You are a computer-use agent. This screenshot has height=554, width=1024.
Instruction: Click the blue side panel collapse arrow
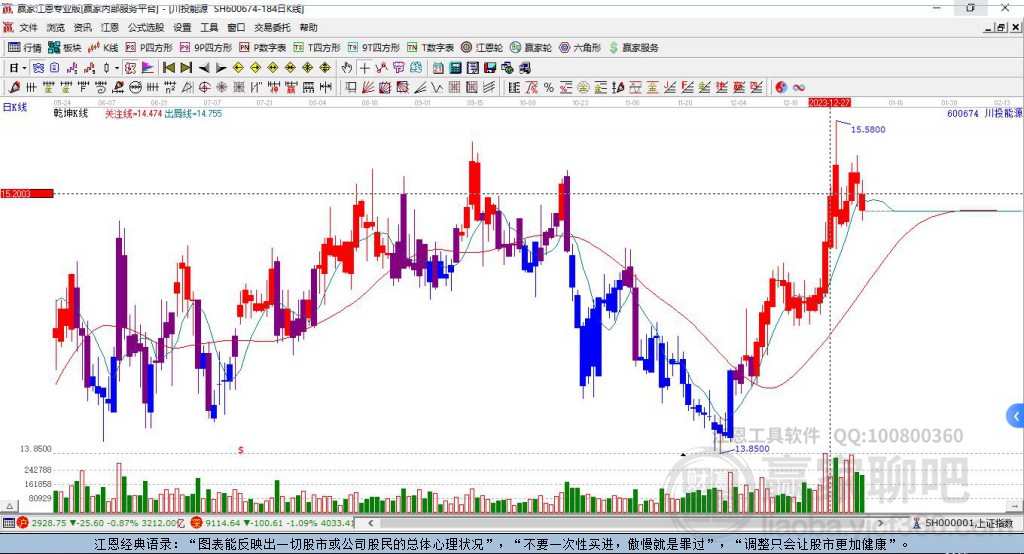pyautogui.click(x=1016, y=416)
